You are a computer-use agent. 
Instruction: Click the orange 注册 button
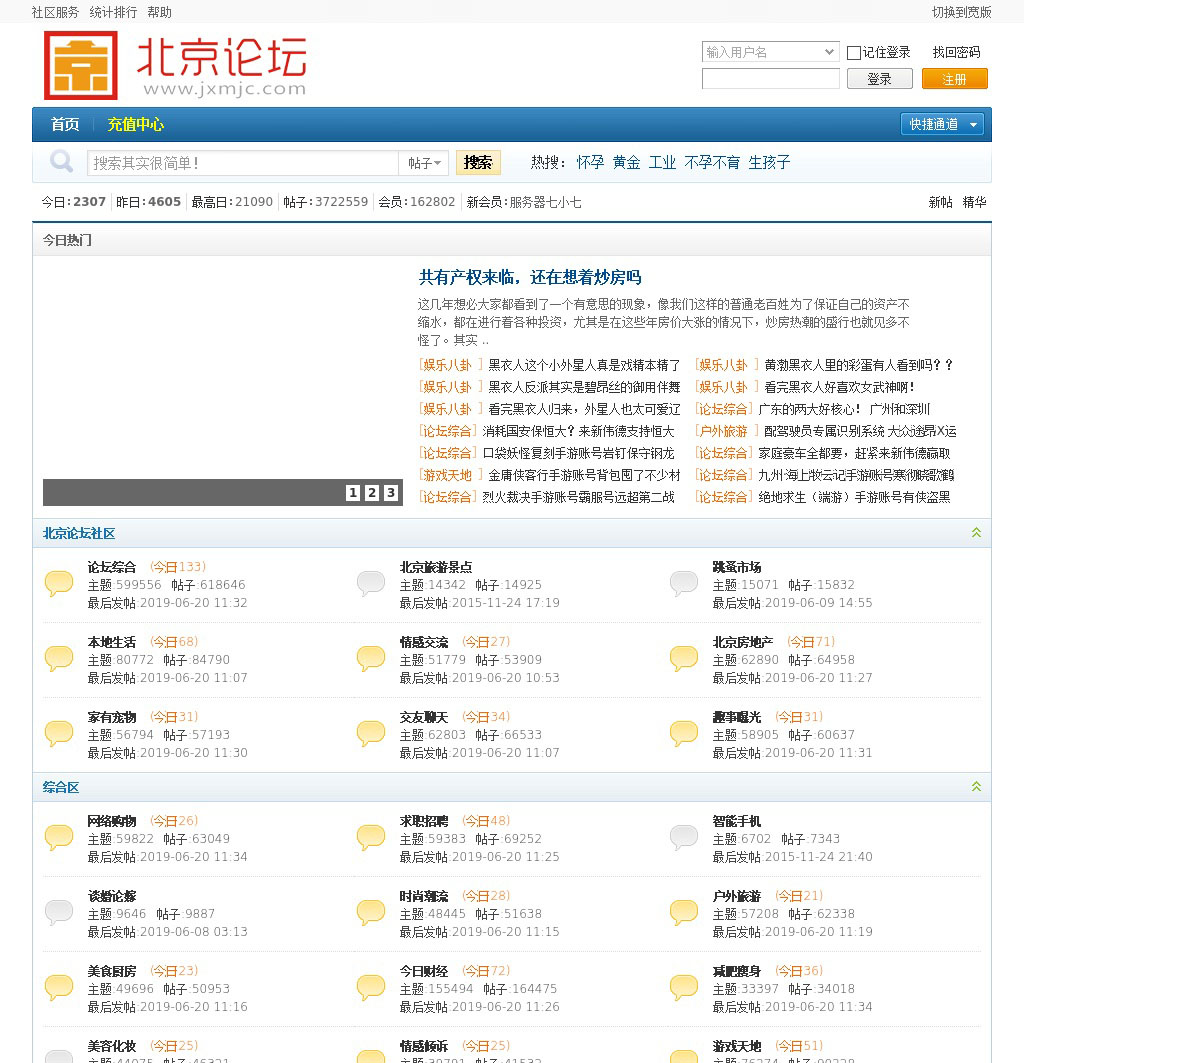coord(954,79)
